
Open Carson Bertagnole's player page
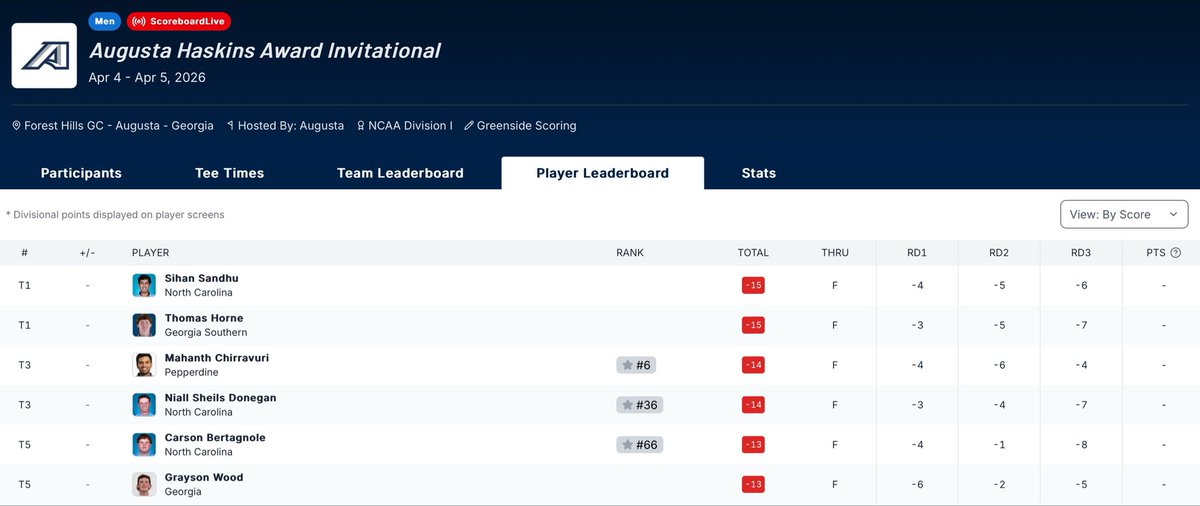coord(215,438)
